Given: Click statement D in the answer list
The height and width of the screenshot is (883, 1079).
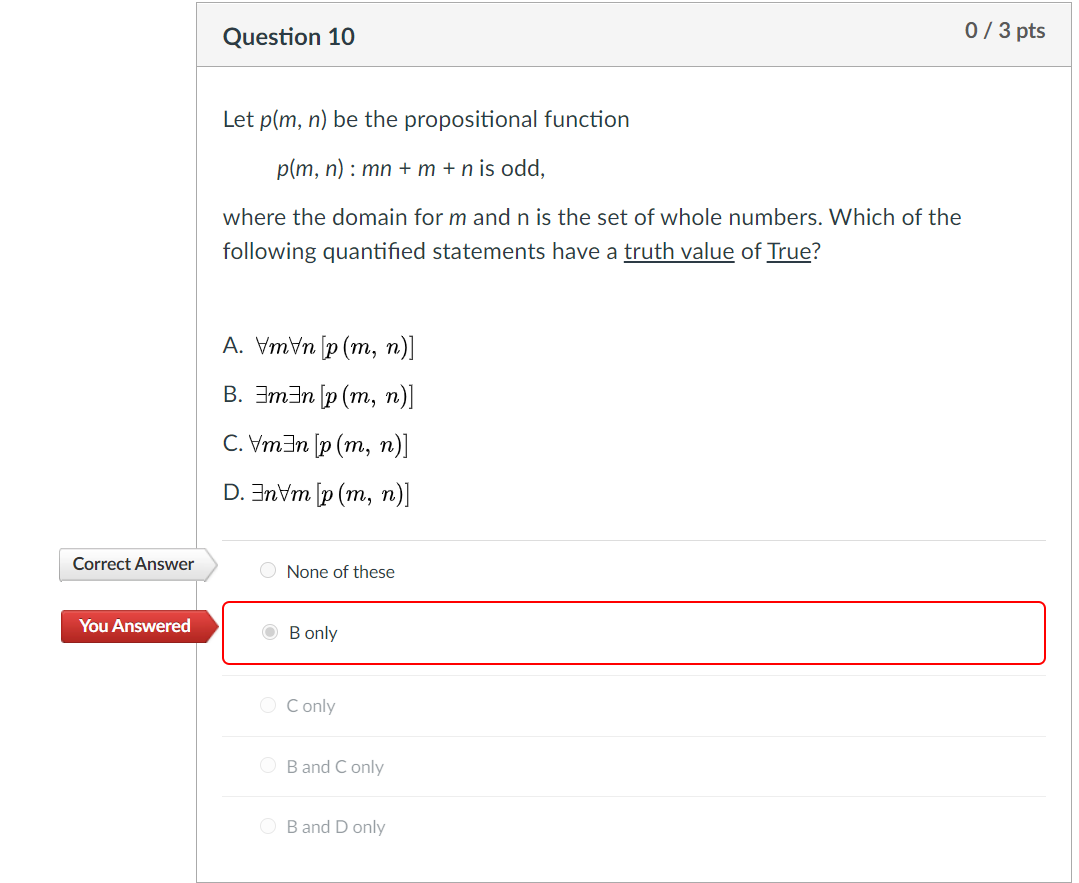Looking at the screenshot, I should click(x=316, y=492).
